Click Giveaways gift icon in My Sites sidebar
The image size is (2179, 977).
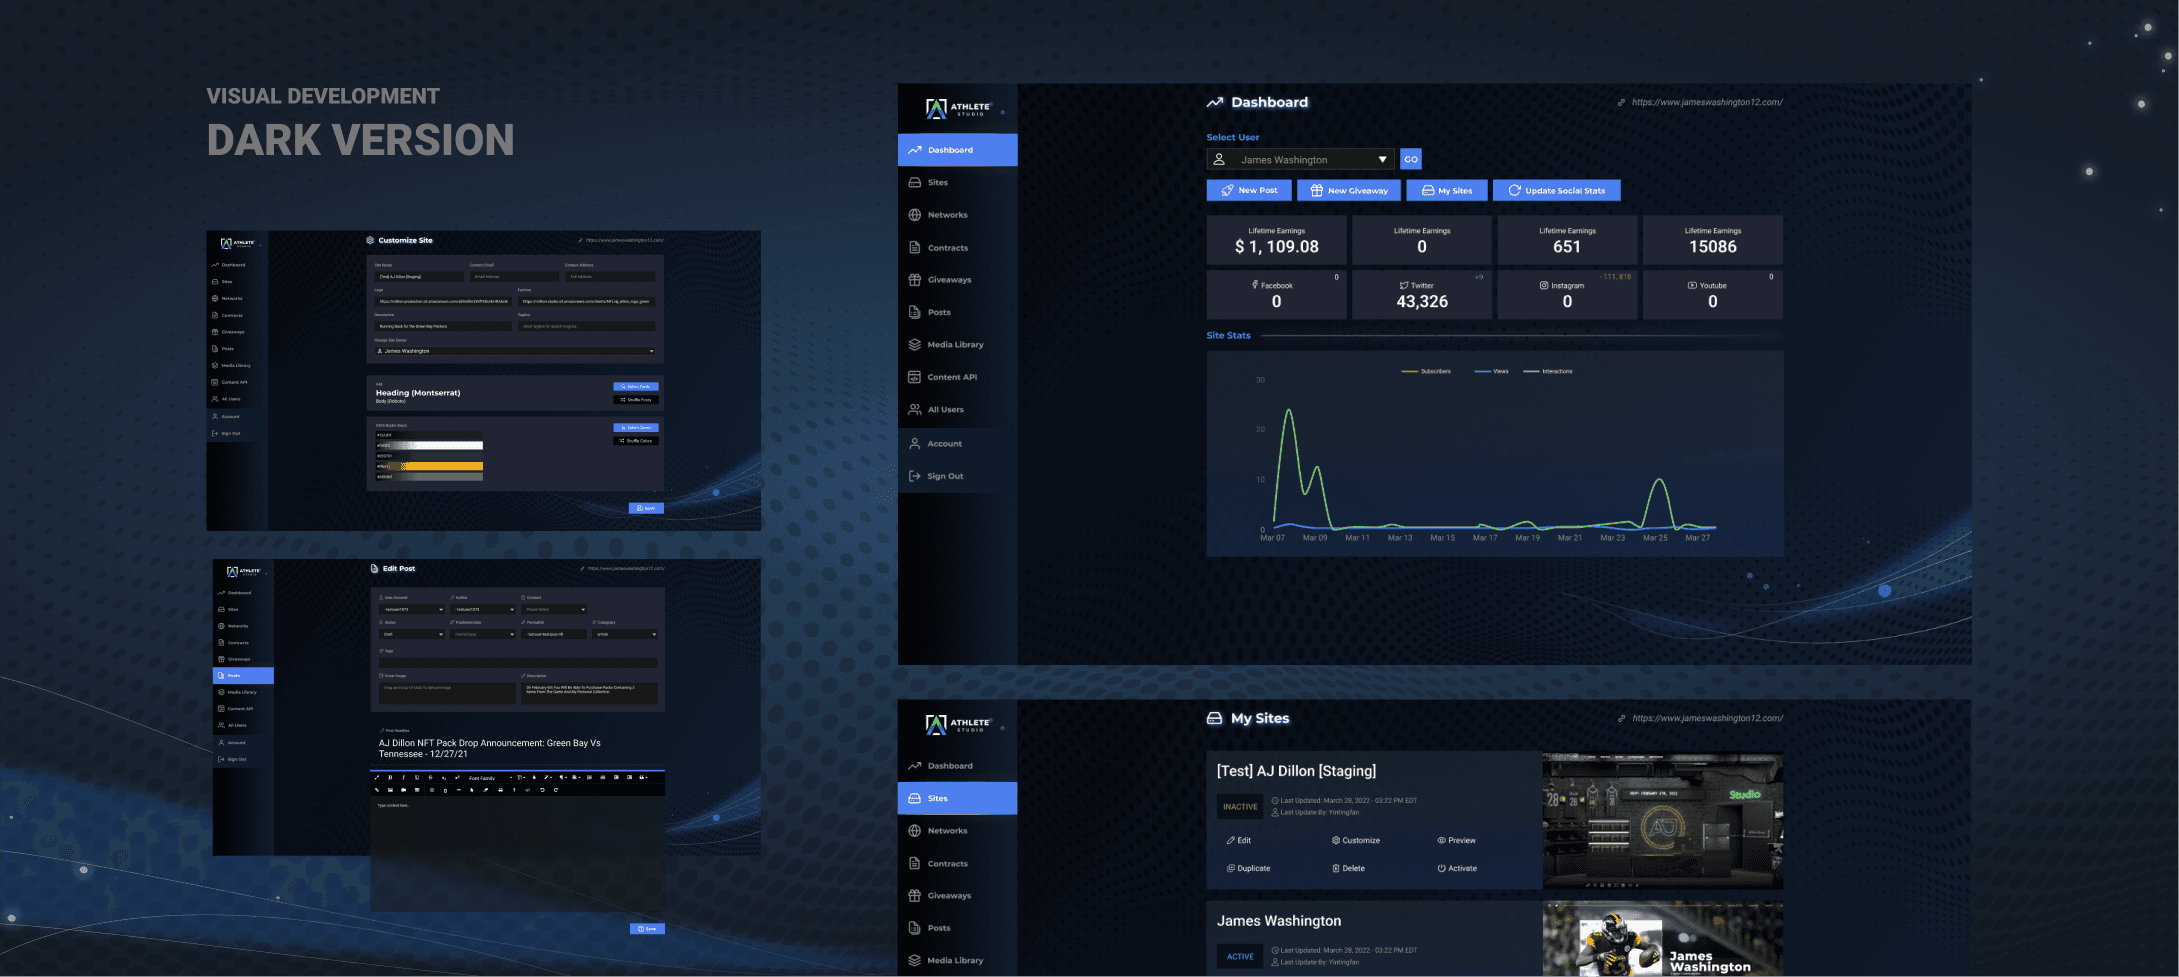(x=914, y=896)
